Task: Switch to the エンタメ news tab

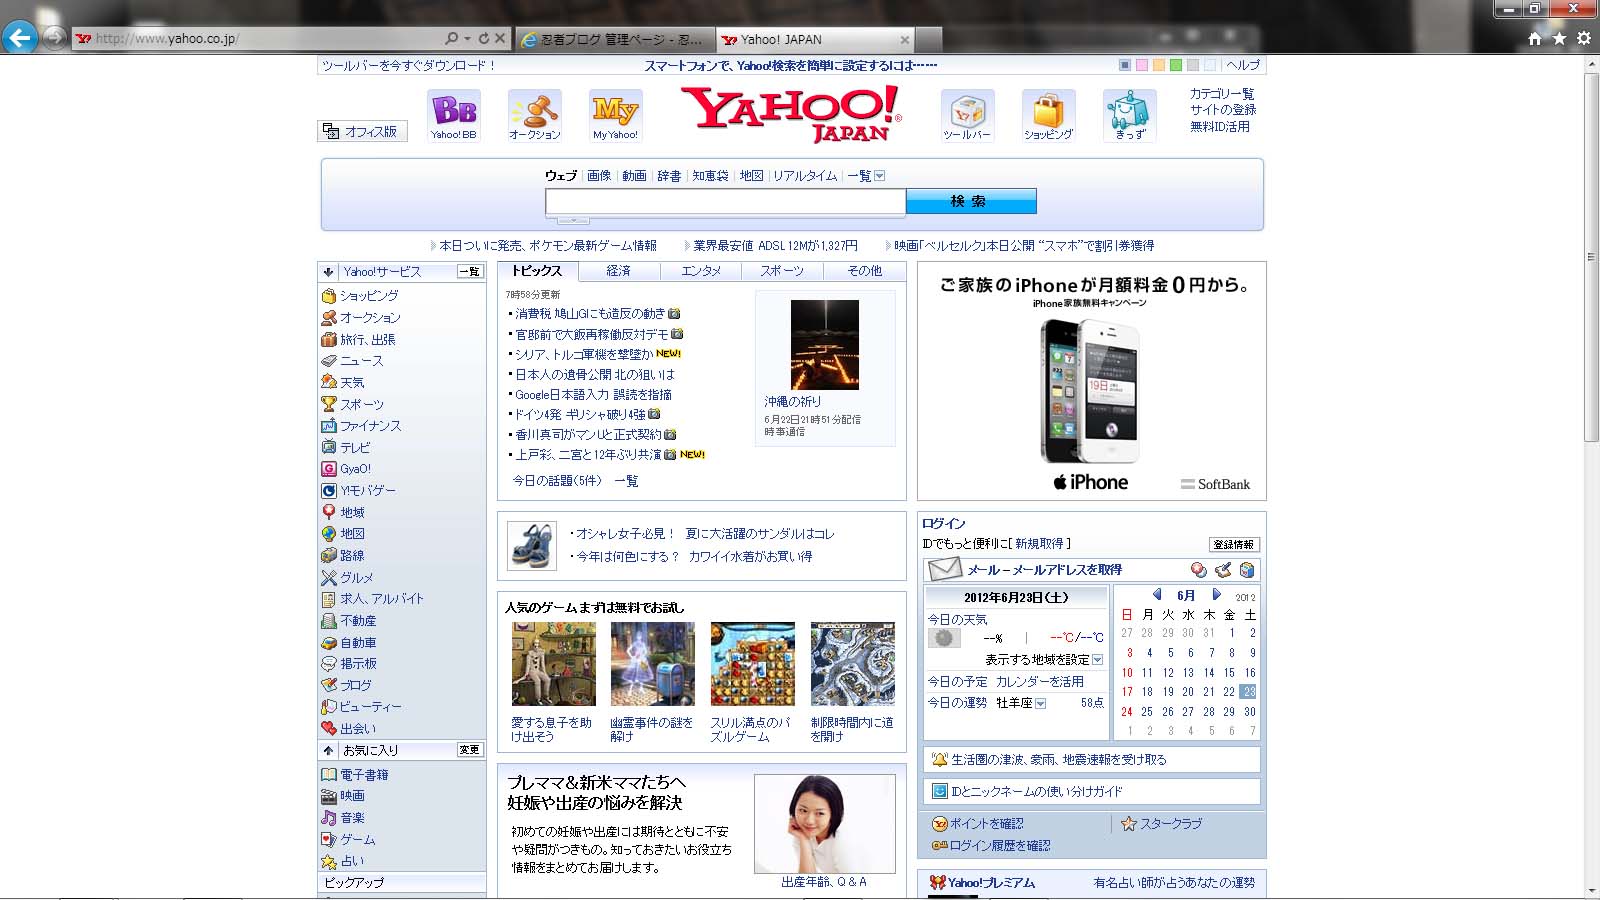Action: pos(700,271)
